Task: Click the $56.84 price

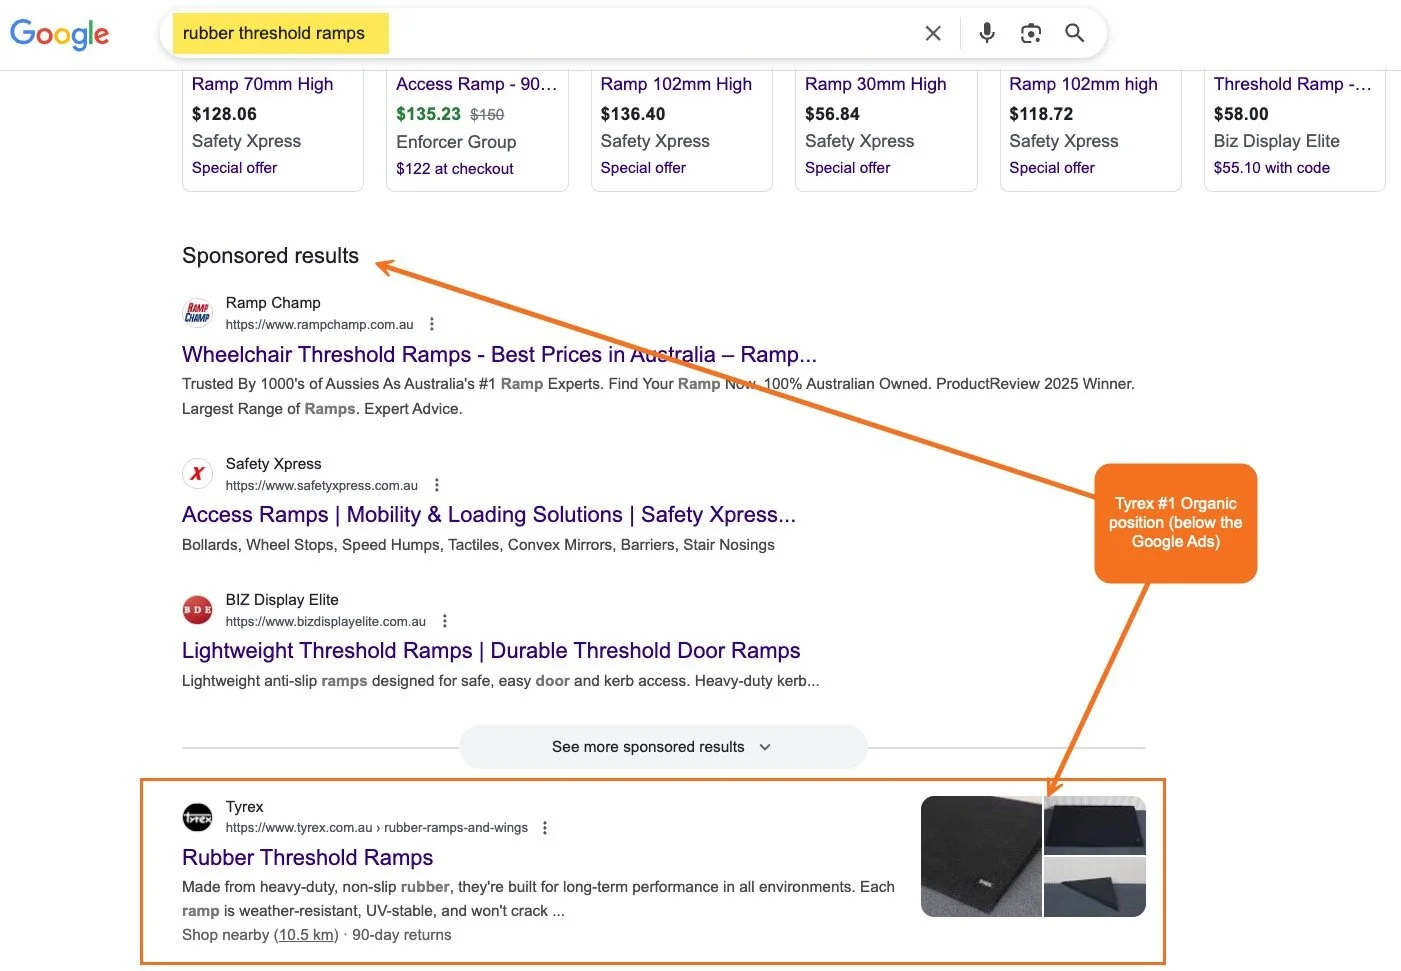Action: pos(832,114)
